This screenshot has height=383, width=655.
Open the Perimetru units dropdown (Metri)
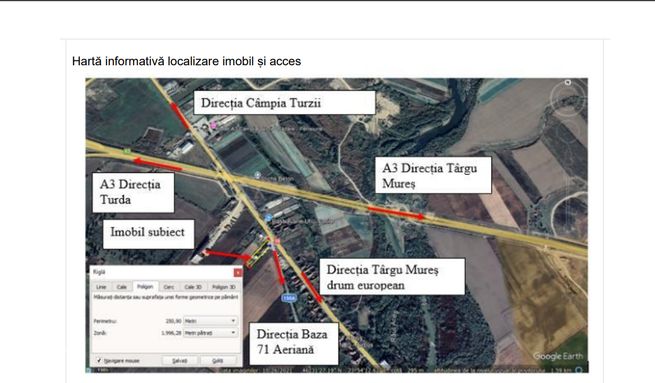click(x=211, y=321)
